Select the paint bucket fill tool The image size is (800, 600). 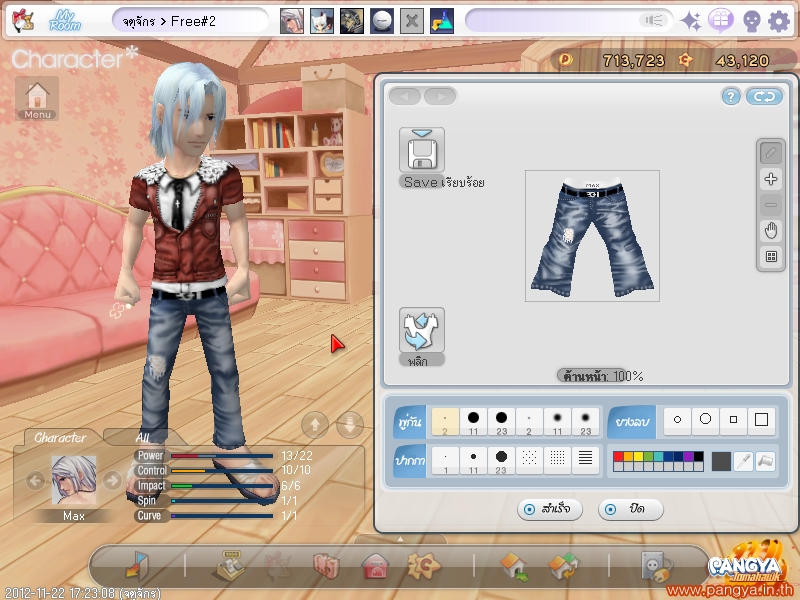[x=765, y=461]
